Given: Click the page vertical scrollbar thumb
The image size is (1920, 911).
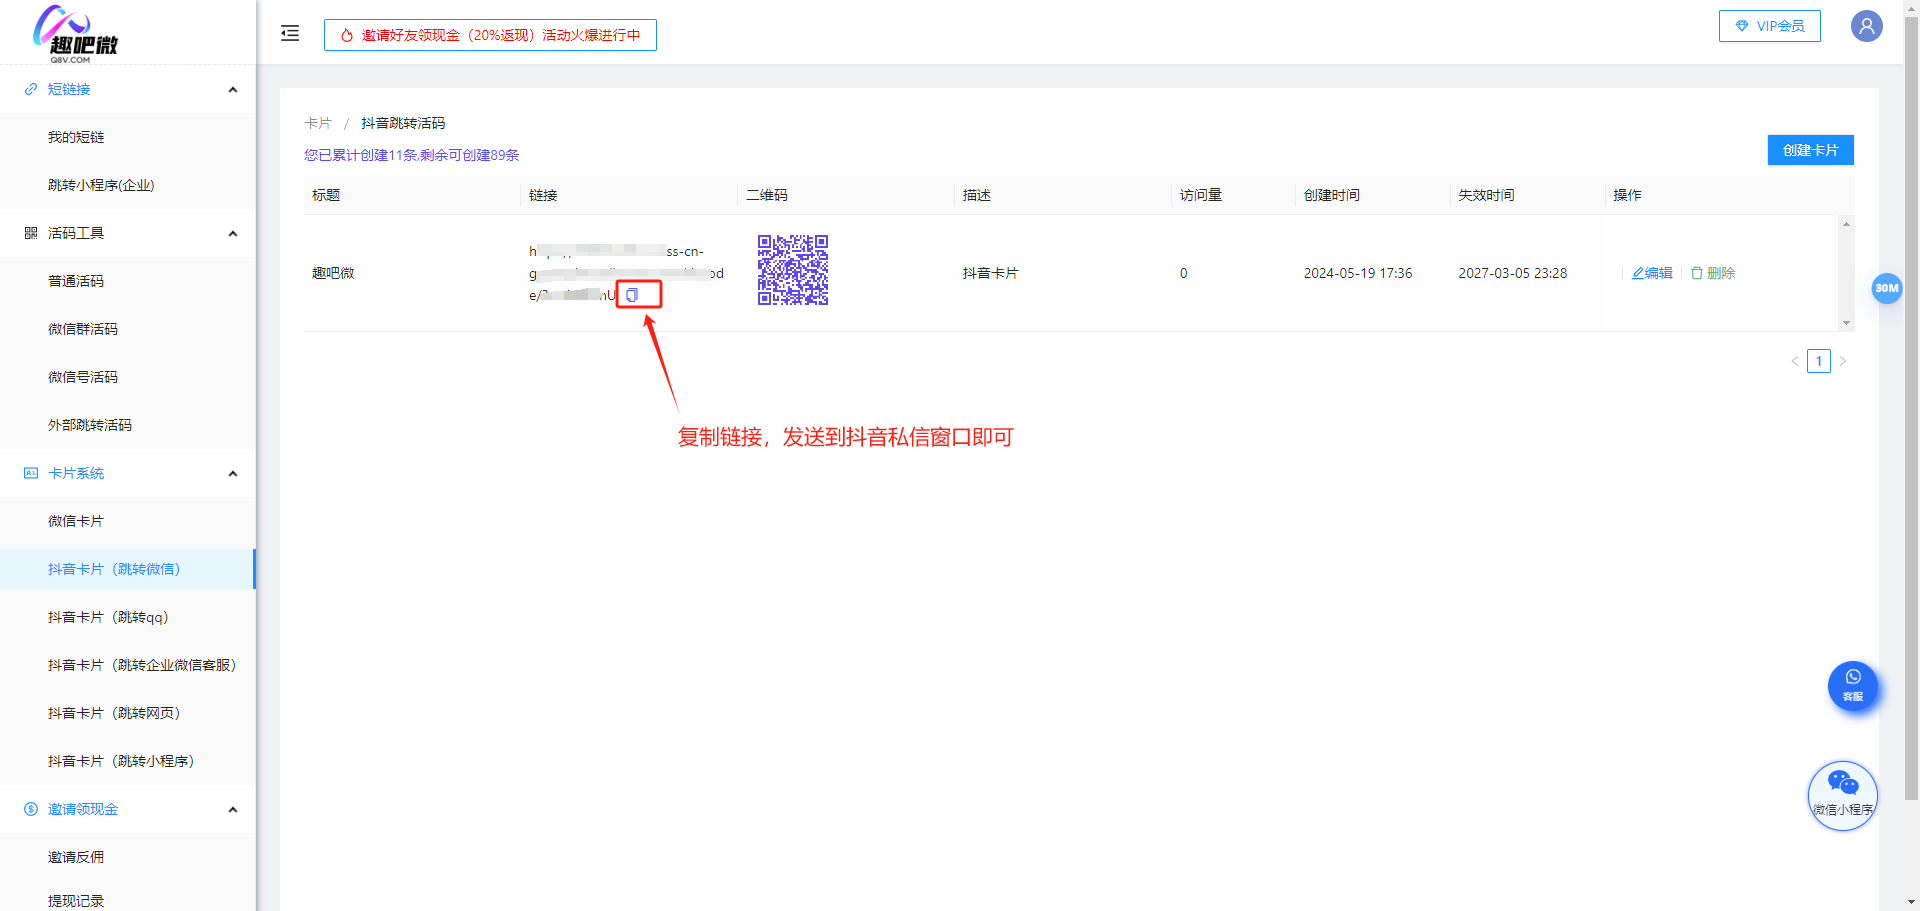Looking at the screenshot, I should coord(1911,410).
